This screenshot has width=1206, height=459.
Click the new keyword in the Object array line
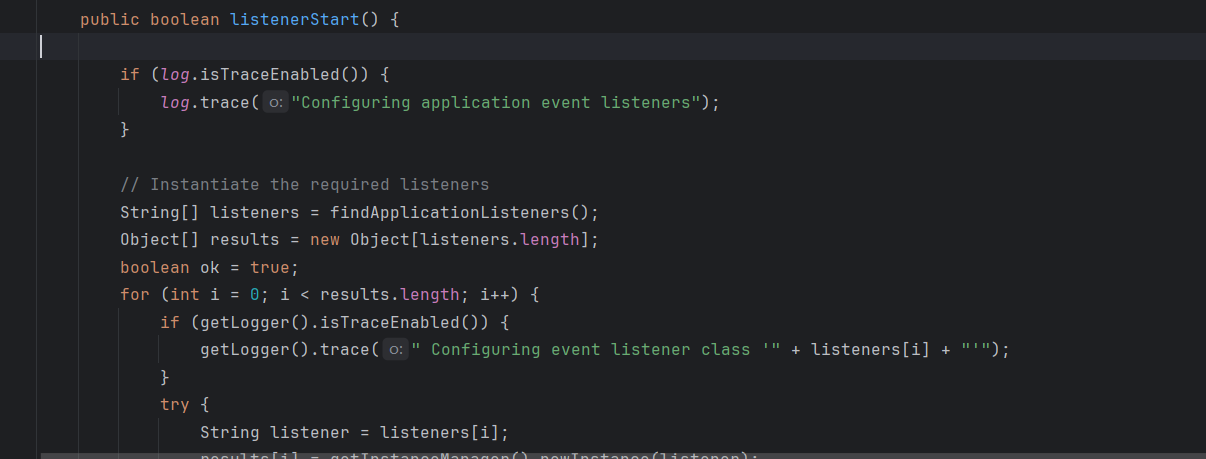pyautogui.click(x=325, y=240)
